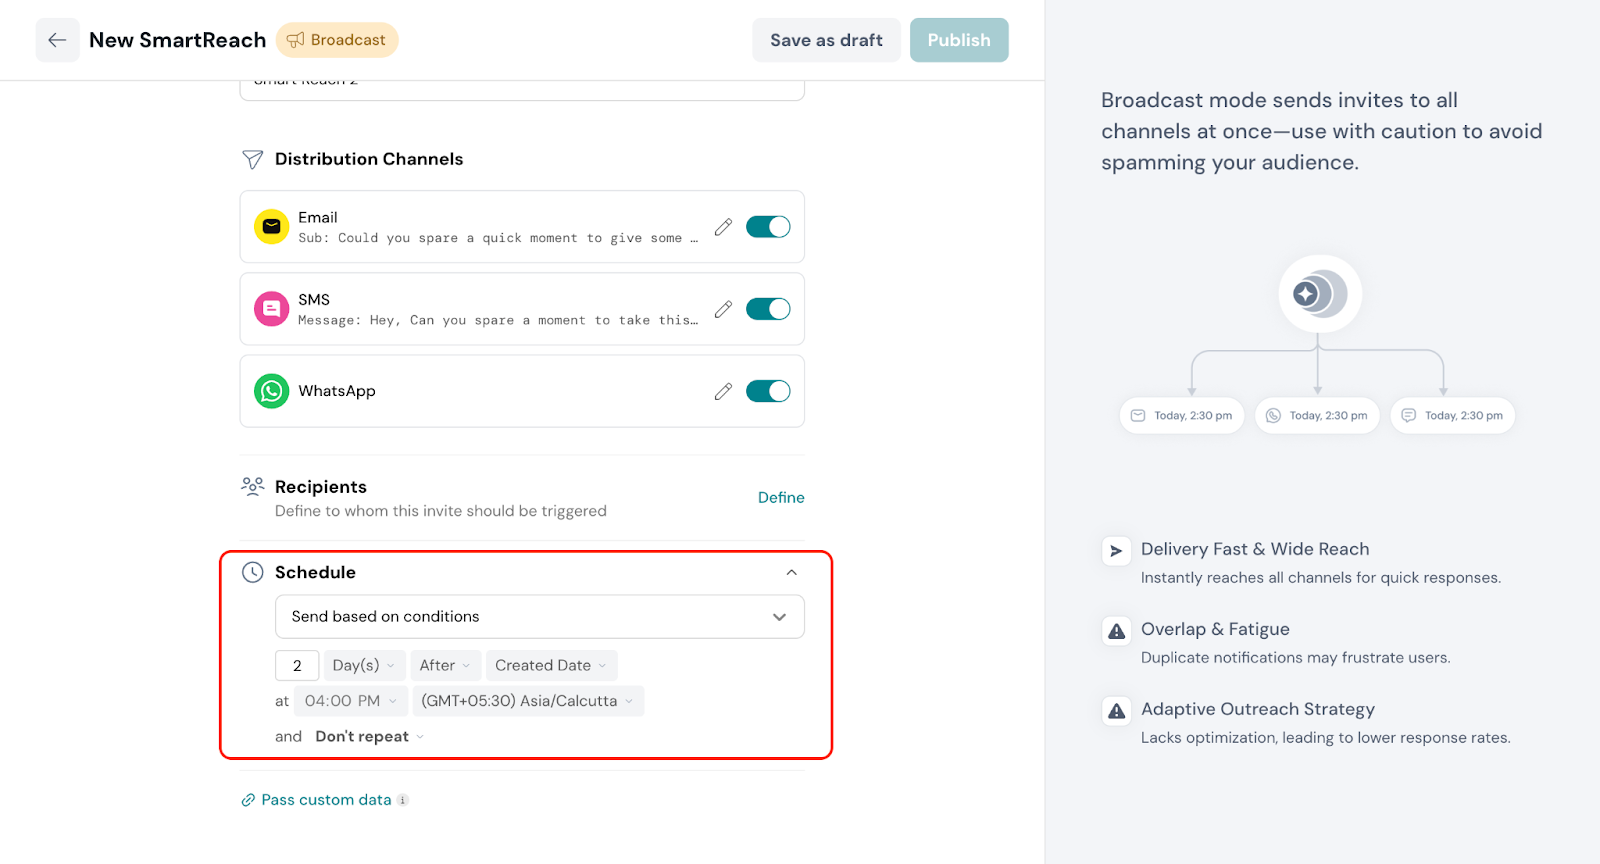1600x864 pixels.
Task: Edit the WhatsApp channel with pencil icon
Action: click(723, 391)
